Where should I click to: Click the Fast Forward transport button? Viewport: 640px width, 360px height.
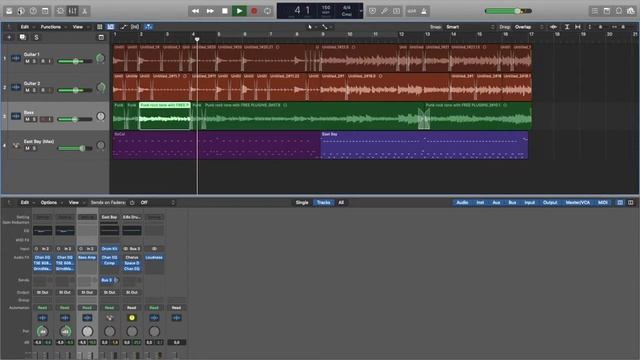pos(210,11)
